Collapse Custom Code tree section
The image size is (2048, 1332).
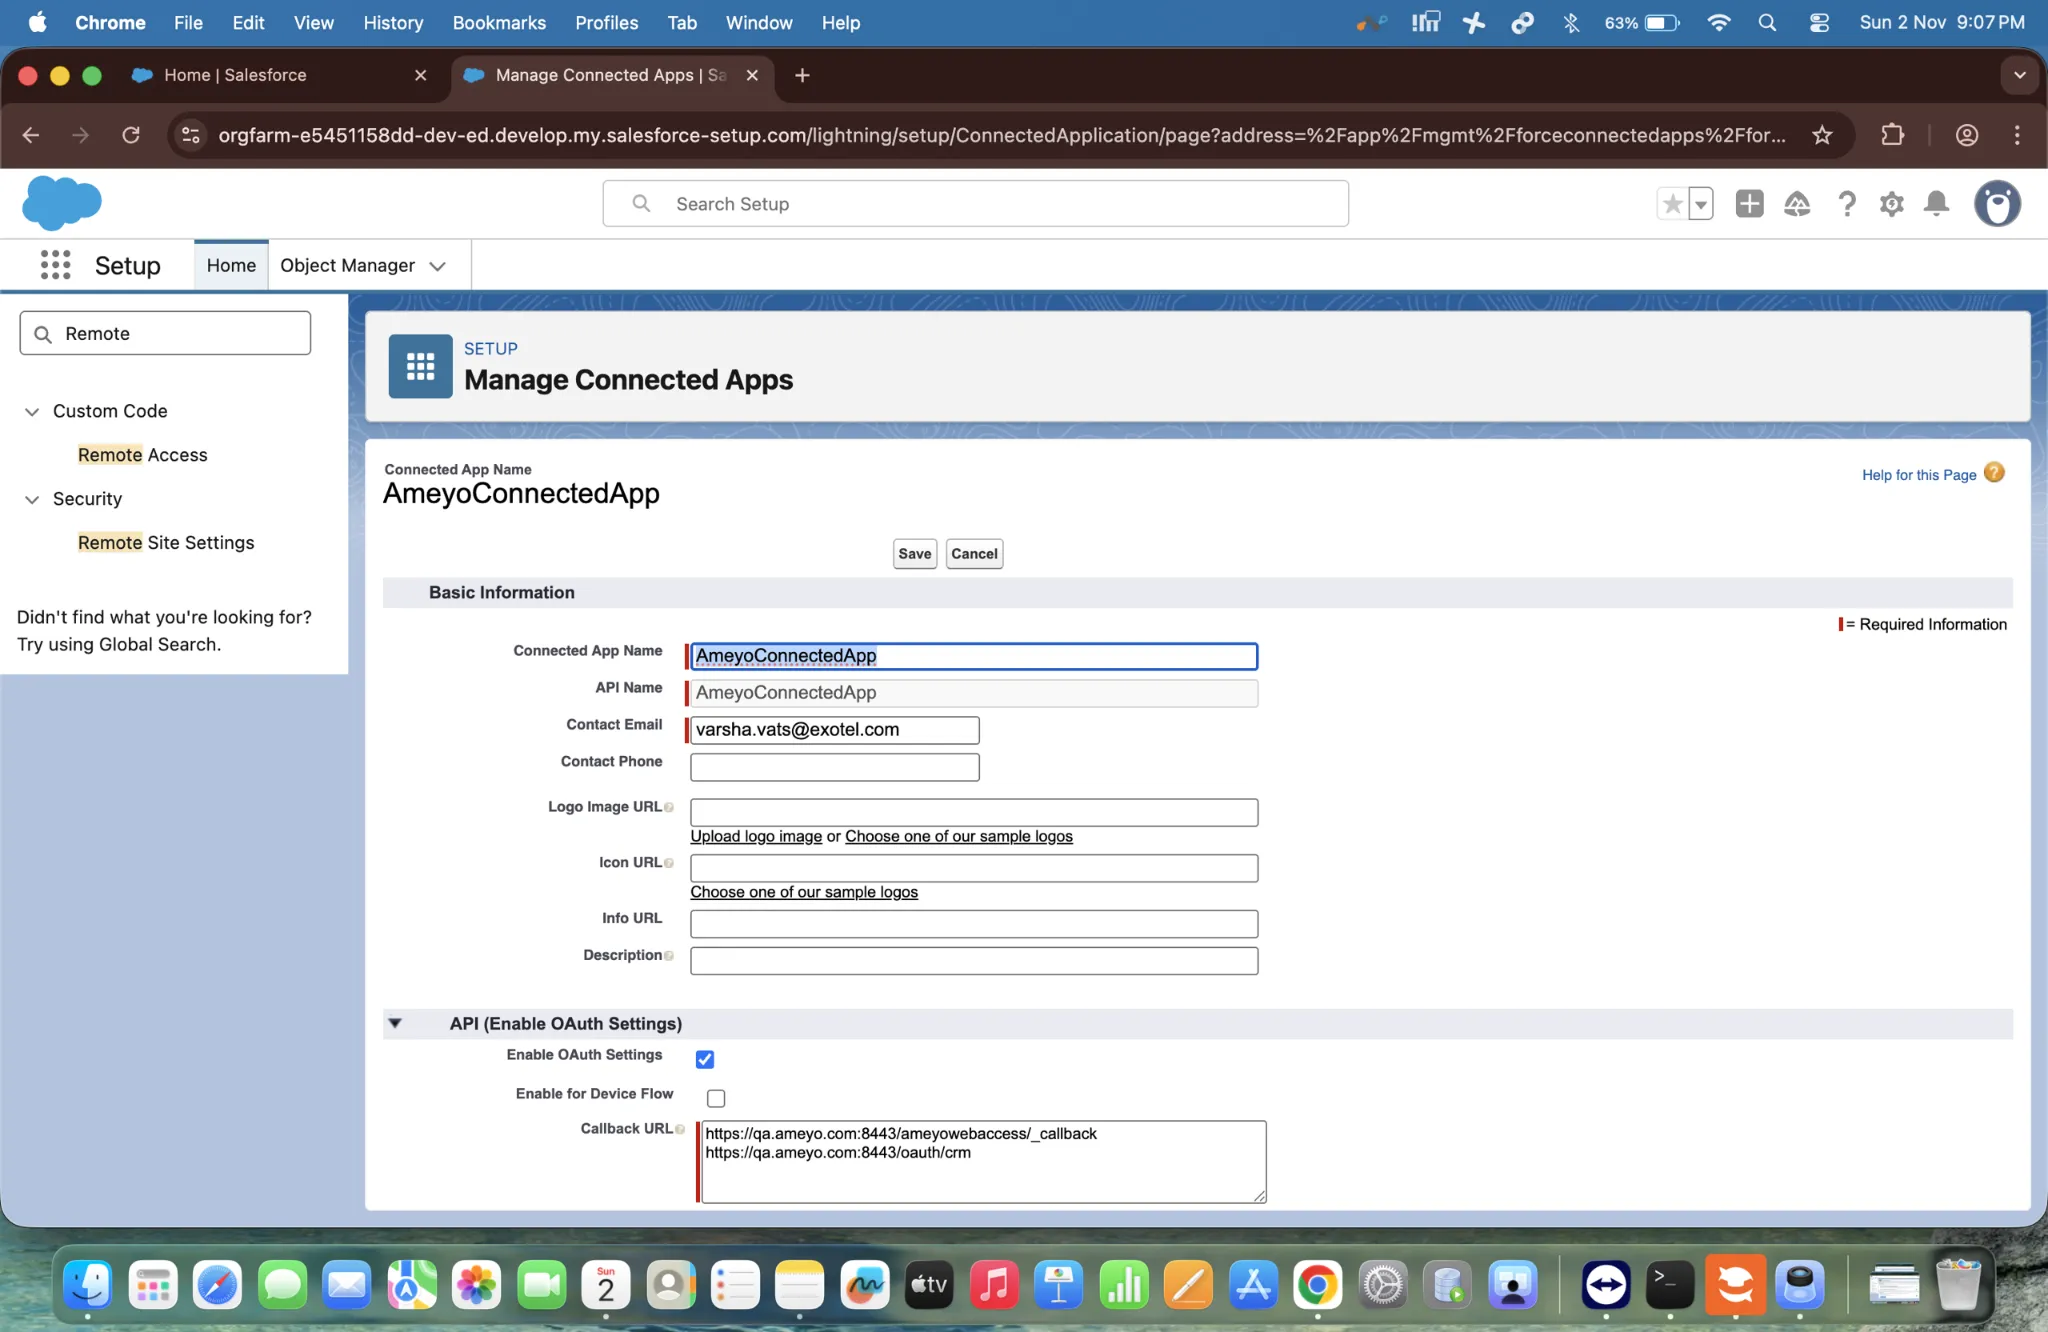[32, 411]
